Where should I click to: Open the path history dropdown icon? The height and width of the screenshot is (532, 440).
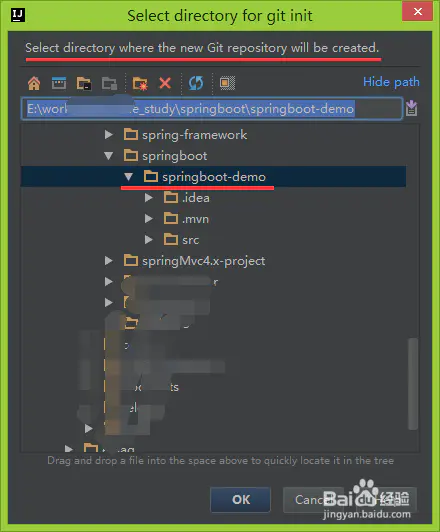click(x=411, y=108)
